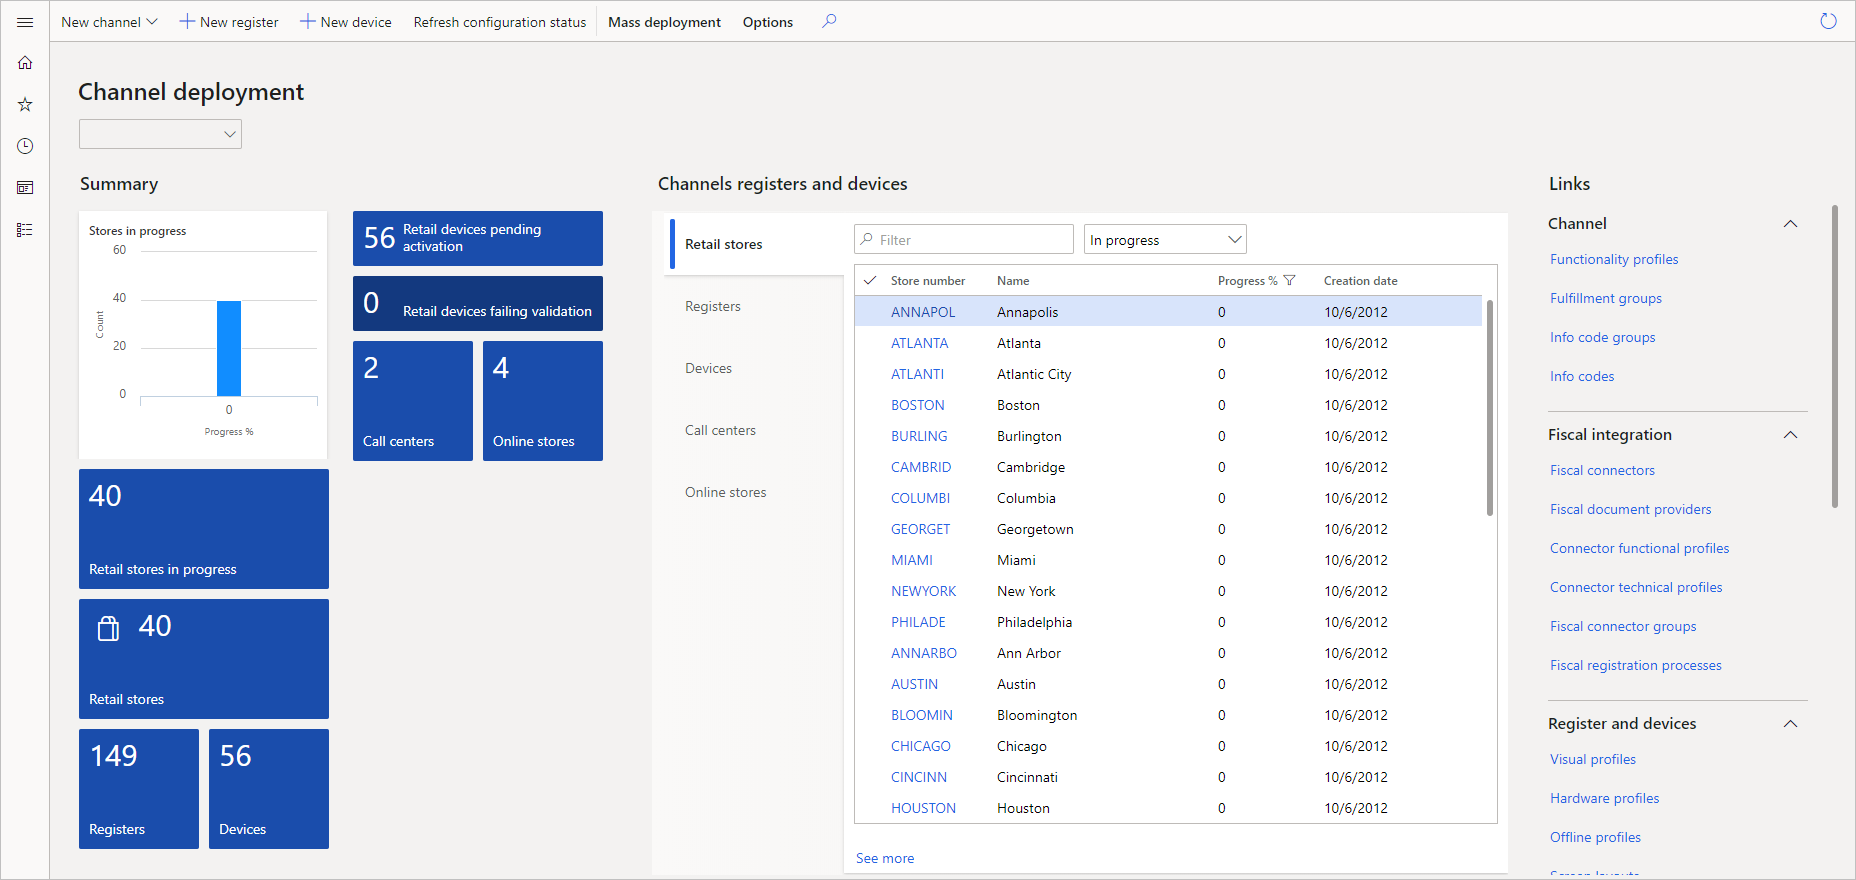The width and height of the screenshot is (1856, 880).
Task: Open Workspaces icon in left sidebar
Action: (25, 188)
